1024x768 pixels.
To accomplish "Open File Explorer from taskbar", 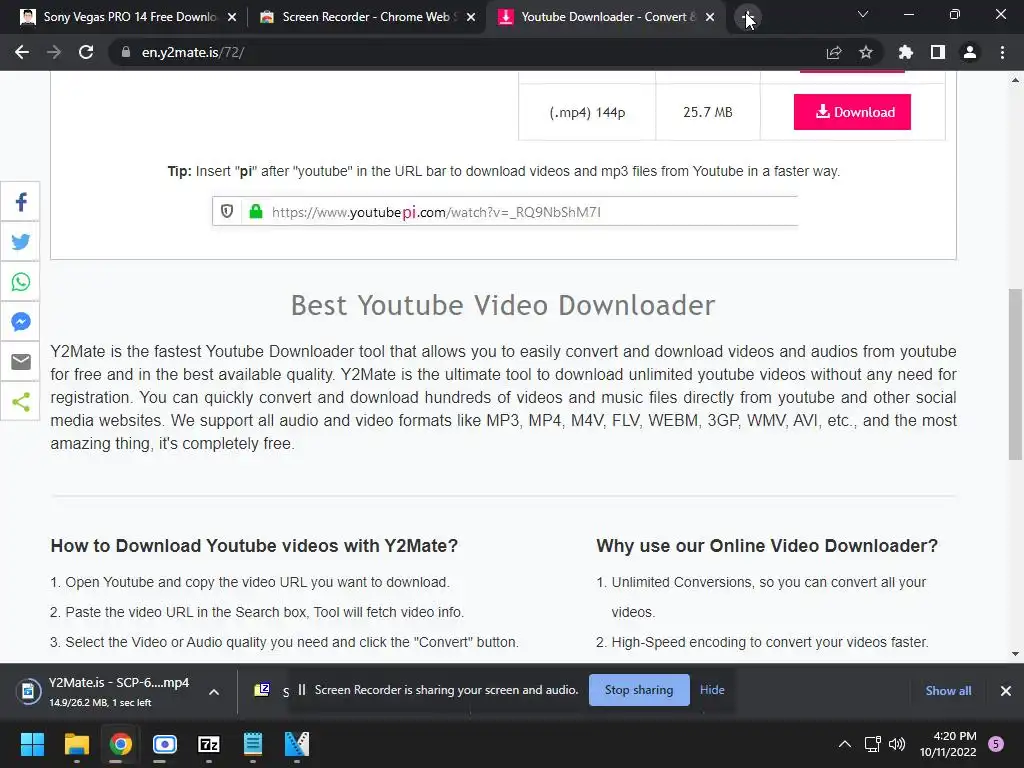I will click(76, 744).
